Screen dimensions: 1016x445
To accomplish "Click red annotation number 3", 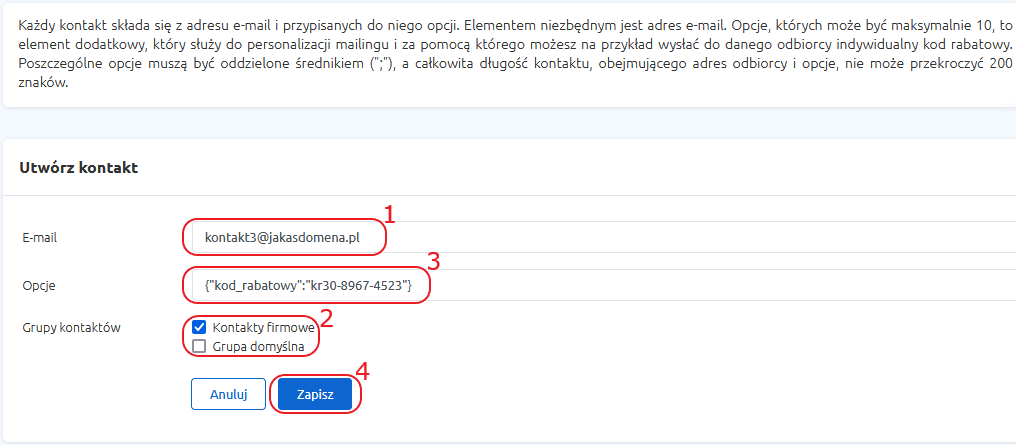I will coord(433,261).
